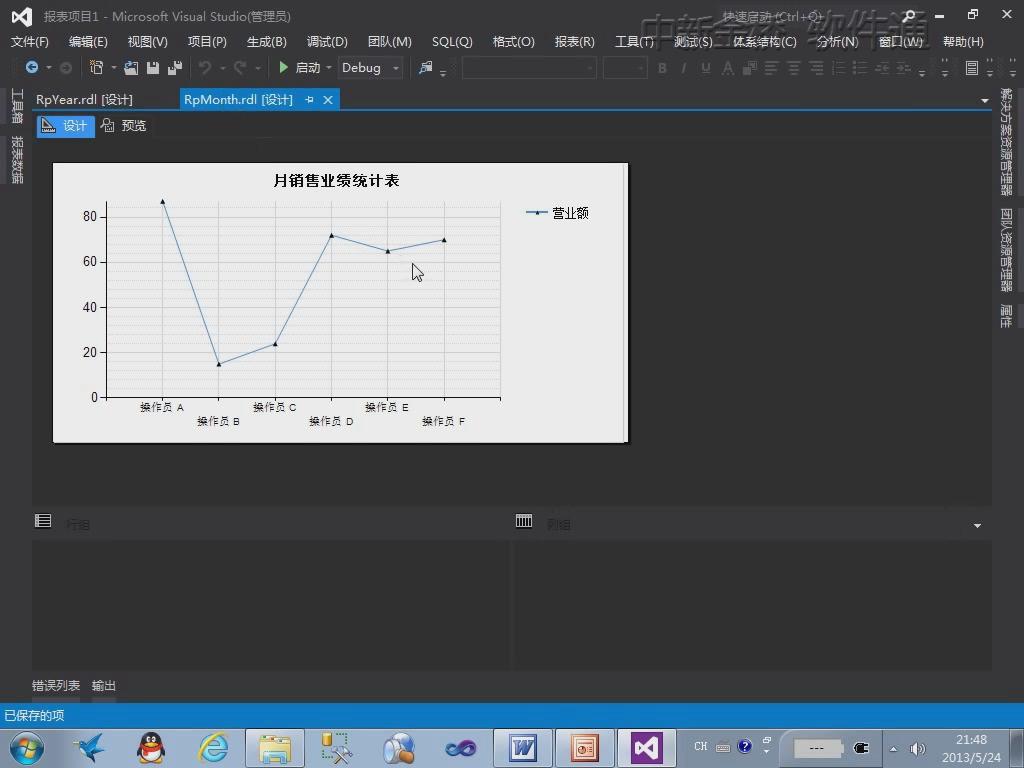The image size is (1024, 768).
Task: Open the 项目(P) menu
Action: [207, 42]
